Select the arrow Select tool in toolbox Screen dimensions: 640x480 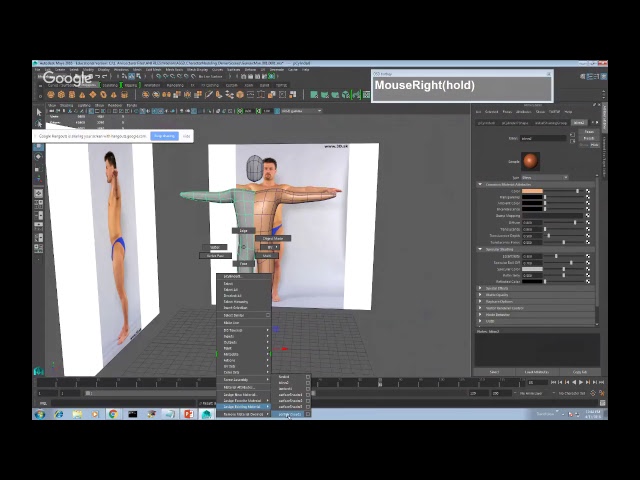click(x=39, y=112)
